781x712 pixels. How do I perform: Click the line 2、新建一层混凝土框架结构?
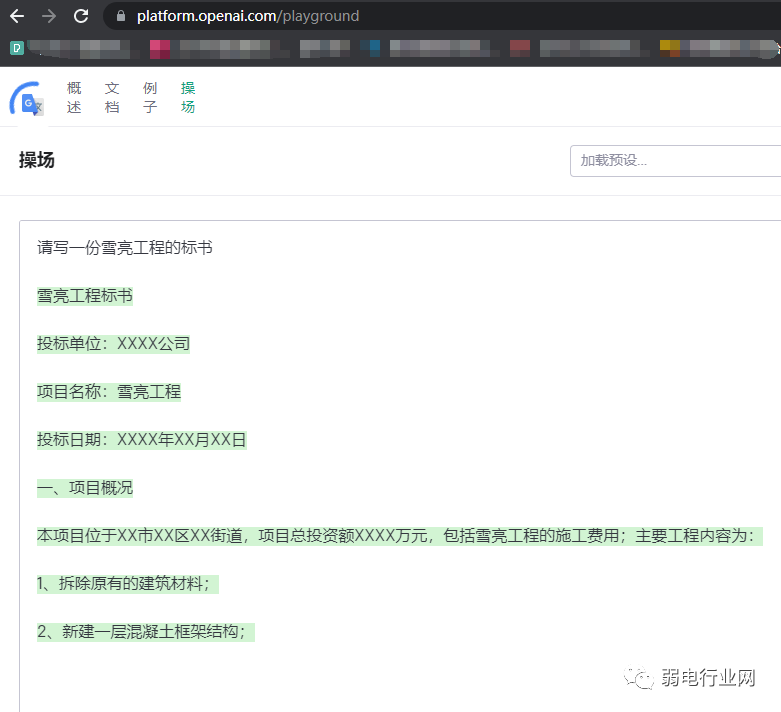(x=146, y=632)
